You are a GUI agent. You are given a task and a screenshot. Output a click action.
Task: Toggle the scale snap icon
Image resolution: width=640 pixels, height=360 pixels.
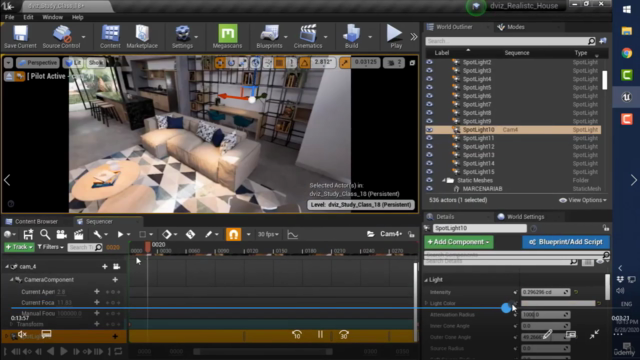(x=345, y=62)
